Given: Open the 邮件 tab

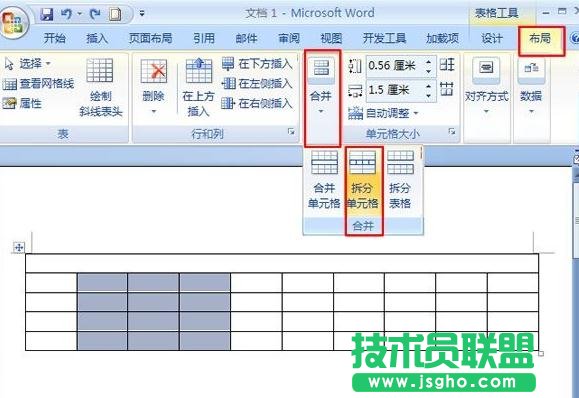Looking at the screenshot, I should tap(246, 38).
